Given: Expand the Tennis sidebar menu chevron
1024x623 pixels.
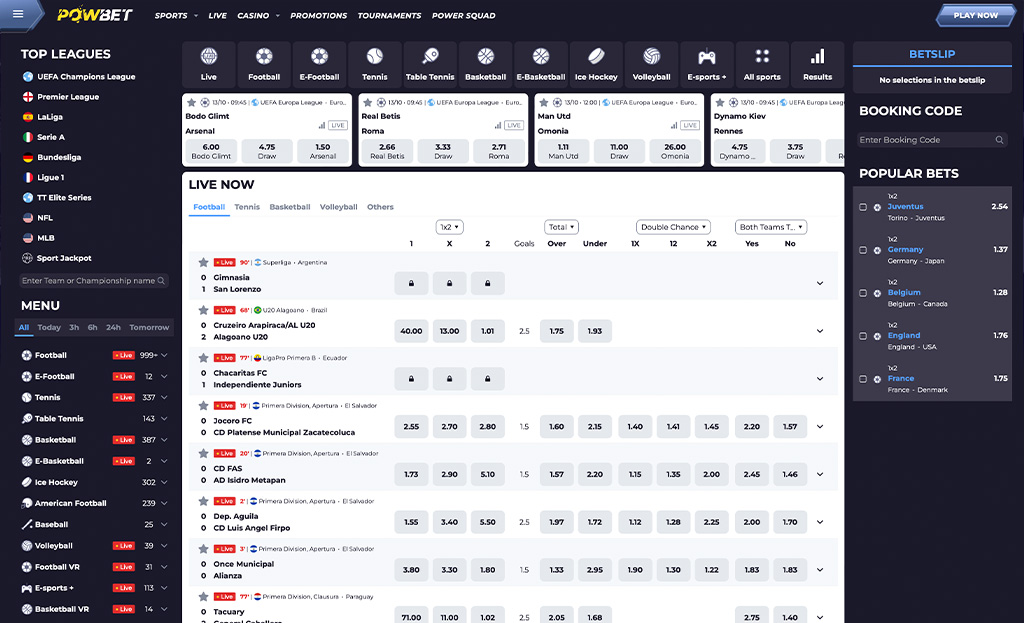Looking at the screenshot, I should [164, 398].
